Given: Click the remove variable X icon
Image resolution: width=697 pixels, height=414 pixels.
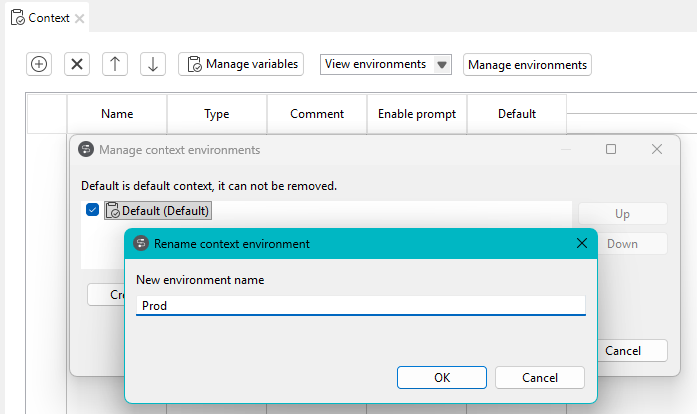Looking at the screenshot, I should coord(77,64).
